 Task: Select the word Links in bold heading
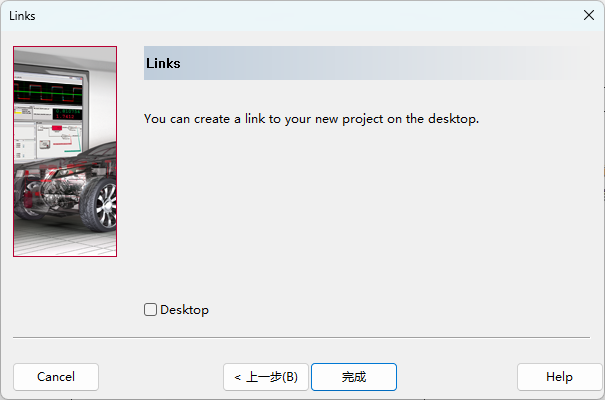(163, 63)
